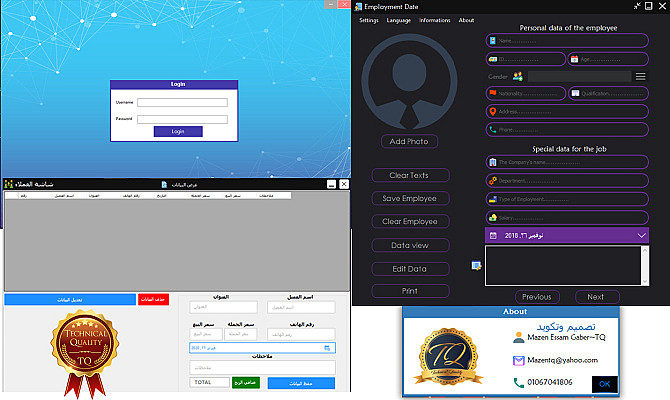The height and width of the screenshot is (400, 670).
Task: Click the notes edit icon beside the text box
Action: pos(476,266)
